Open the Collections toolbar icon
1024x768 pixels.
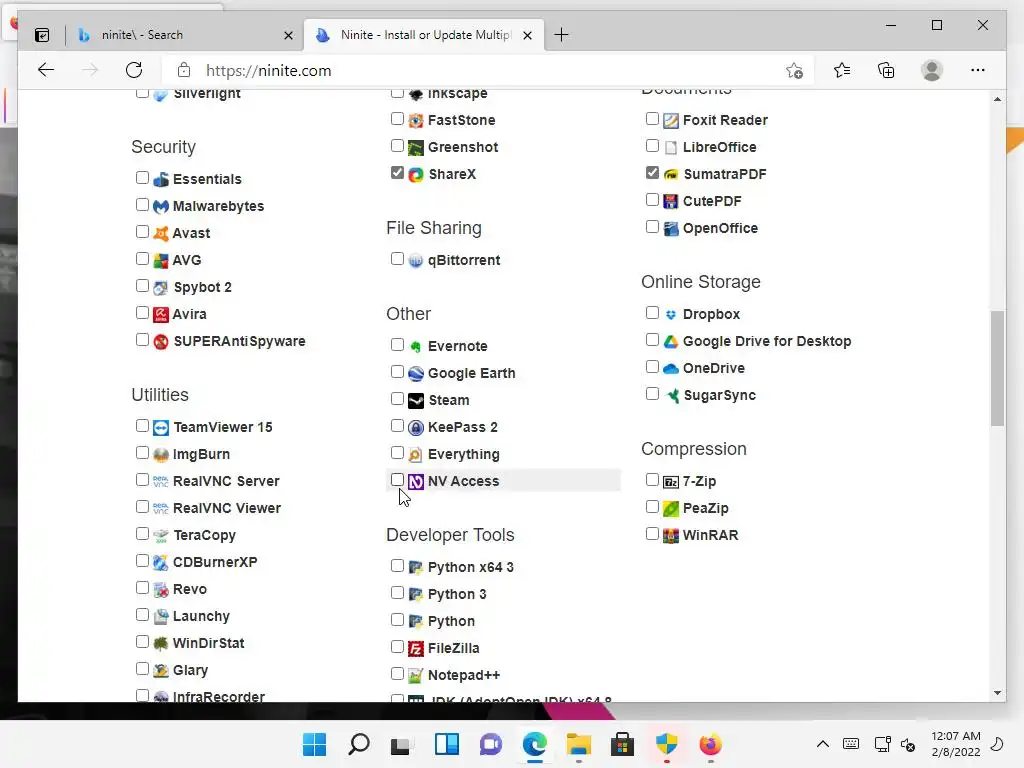point(886,70)
